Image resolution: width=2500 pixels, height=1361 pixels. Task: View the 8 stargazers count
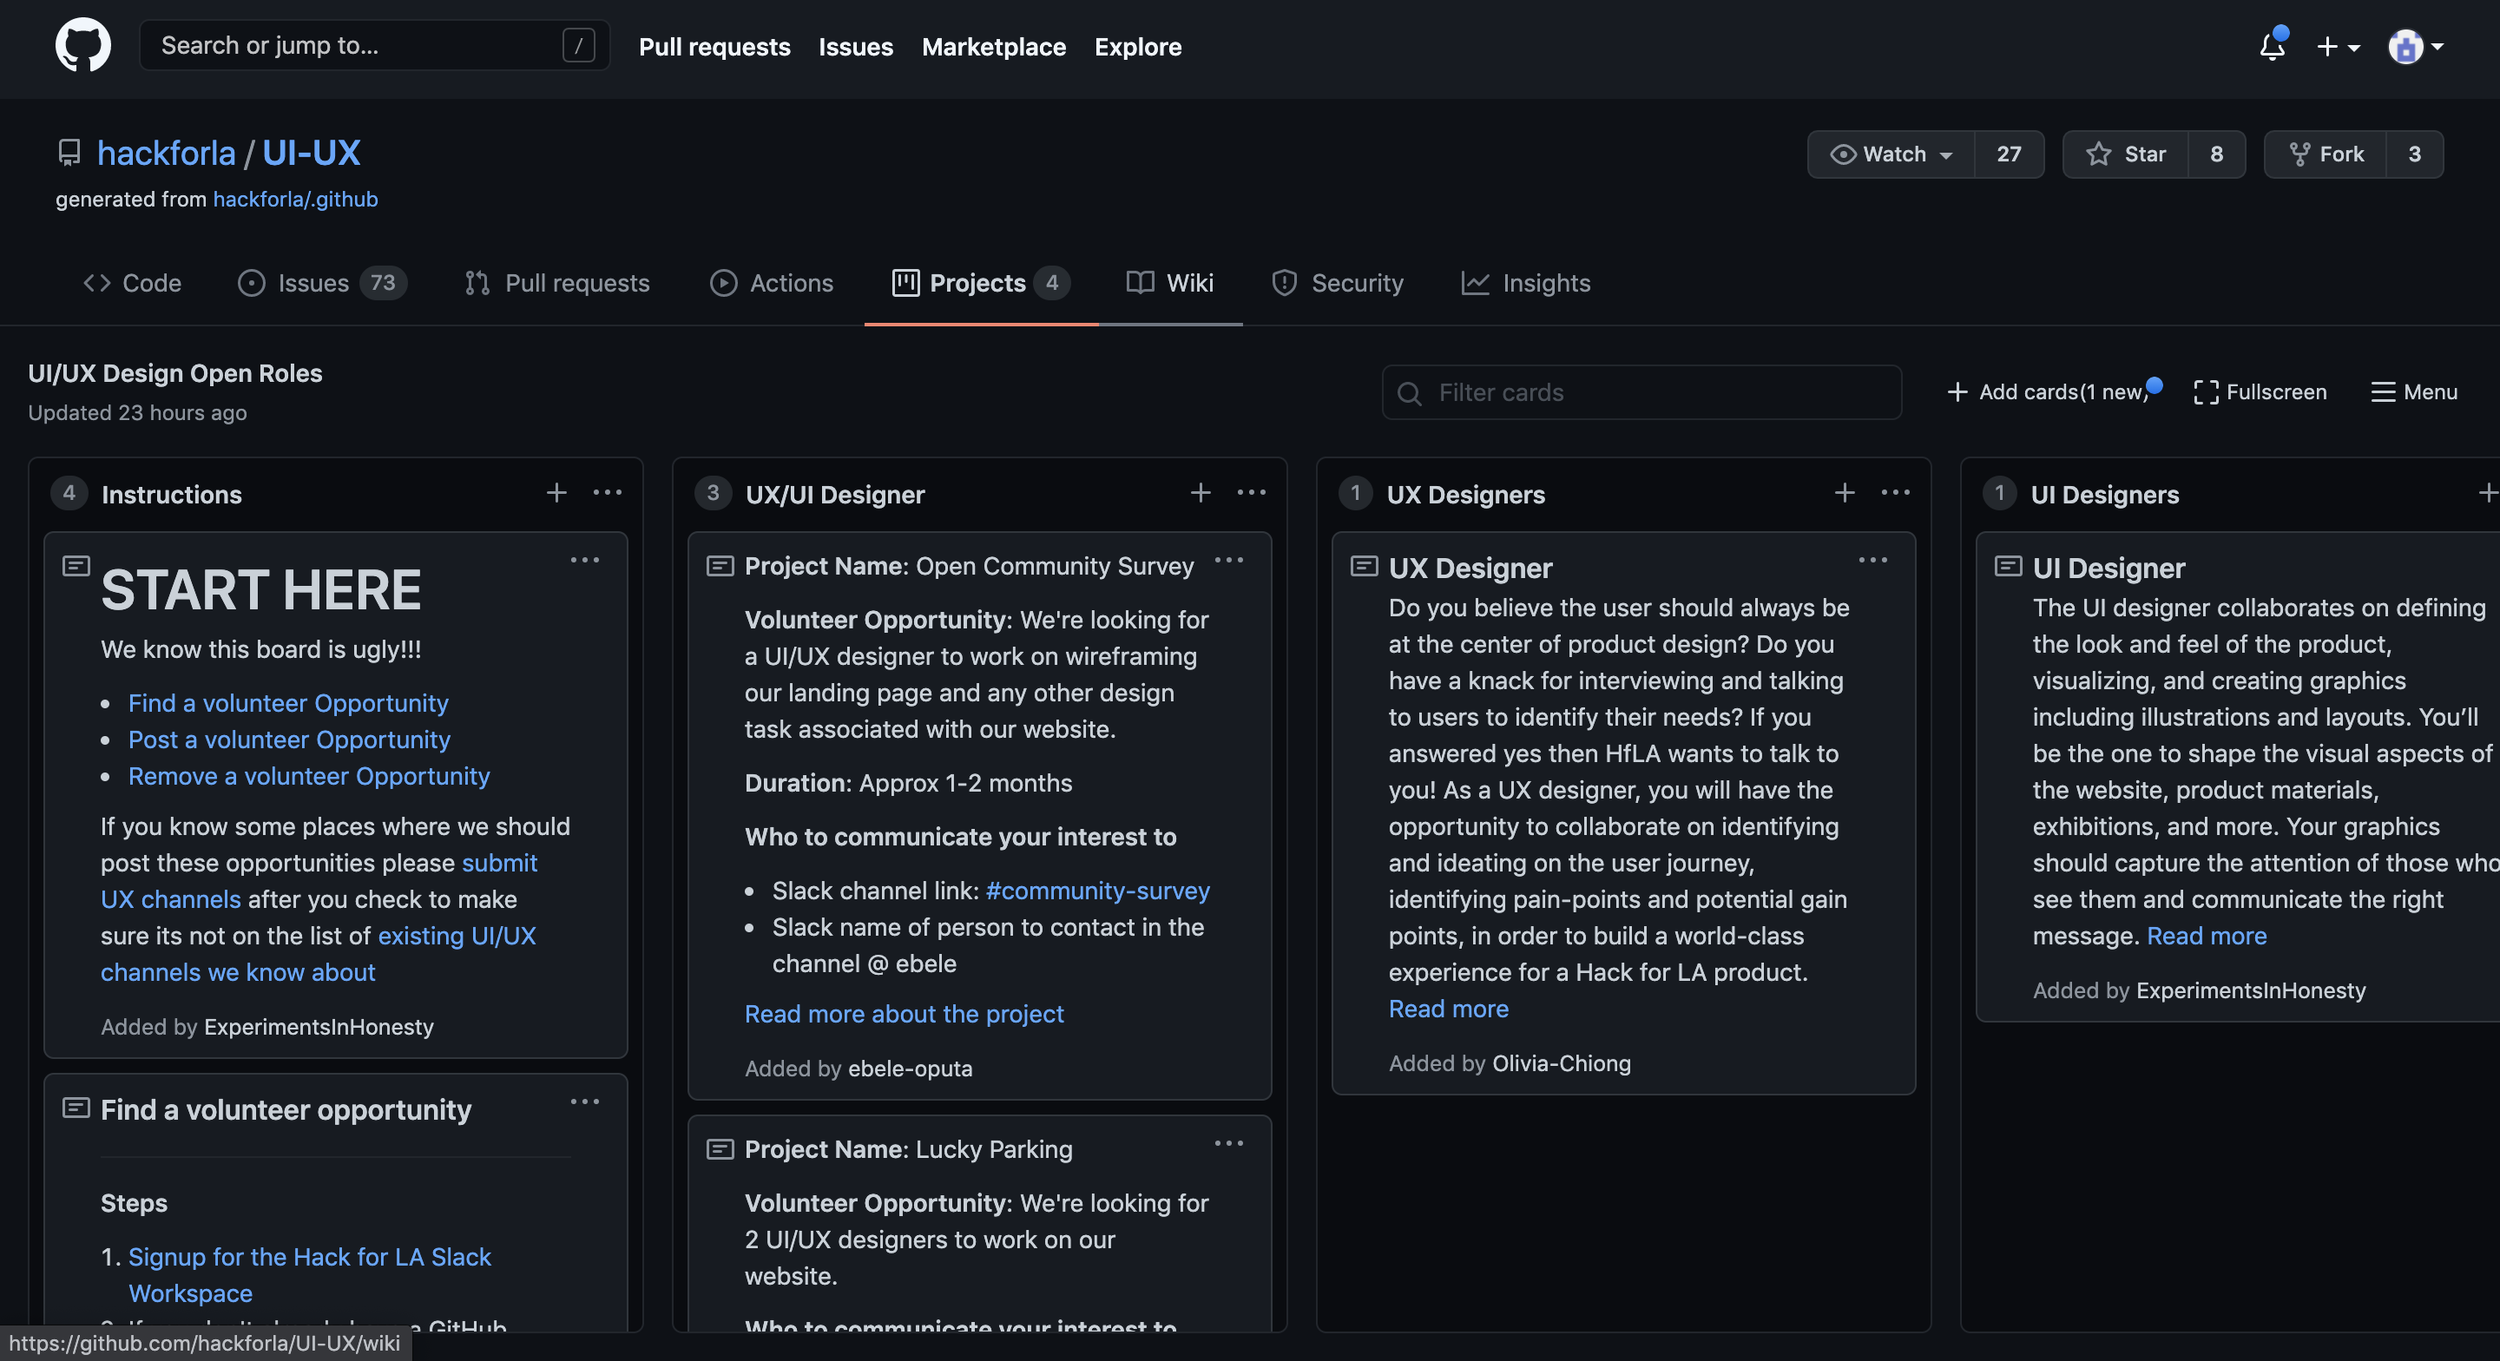[2217, 154]
